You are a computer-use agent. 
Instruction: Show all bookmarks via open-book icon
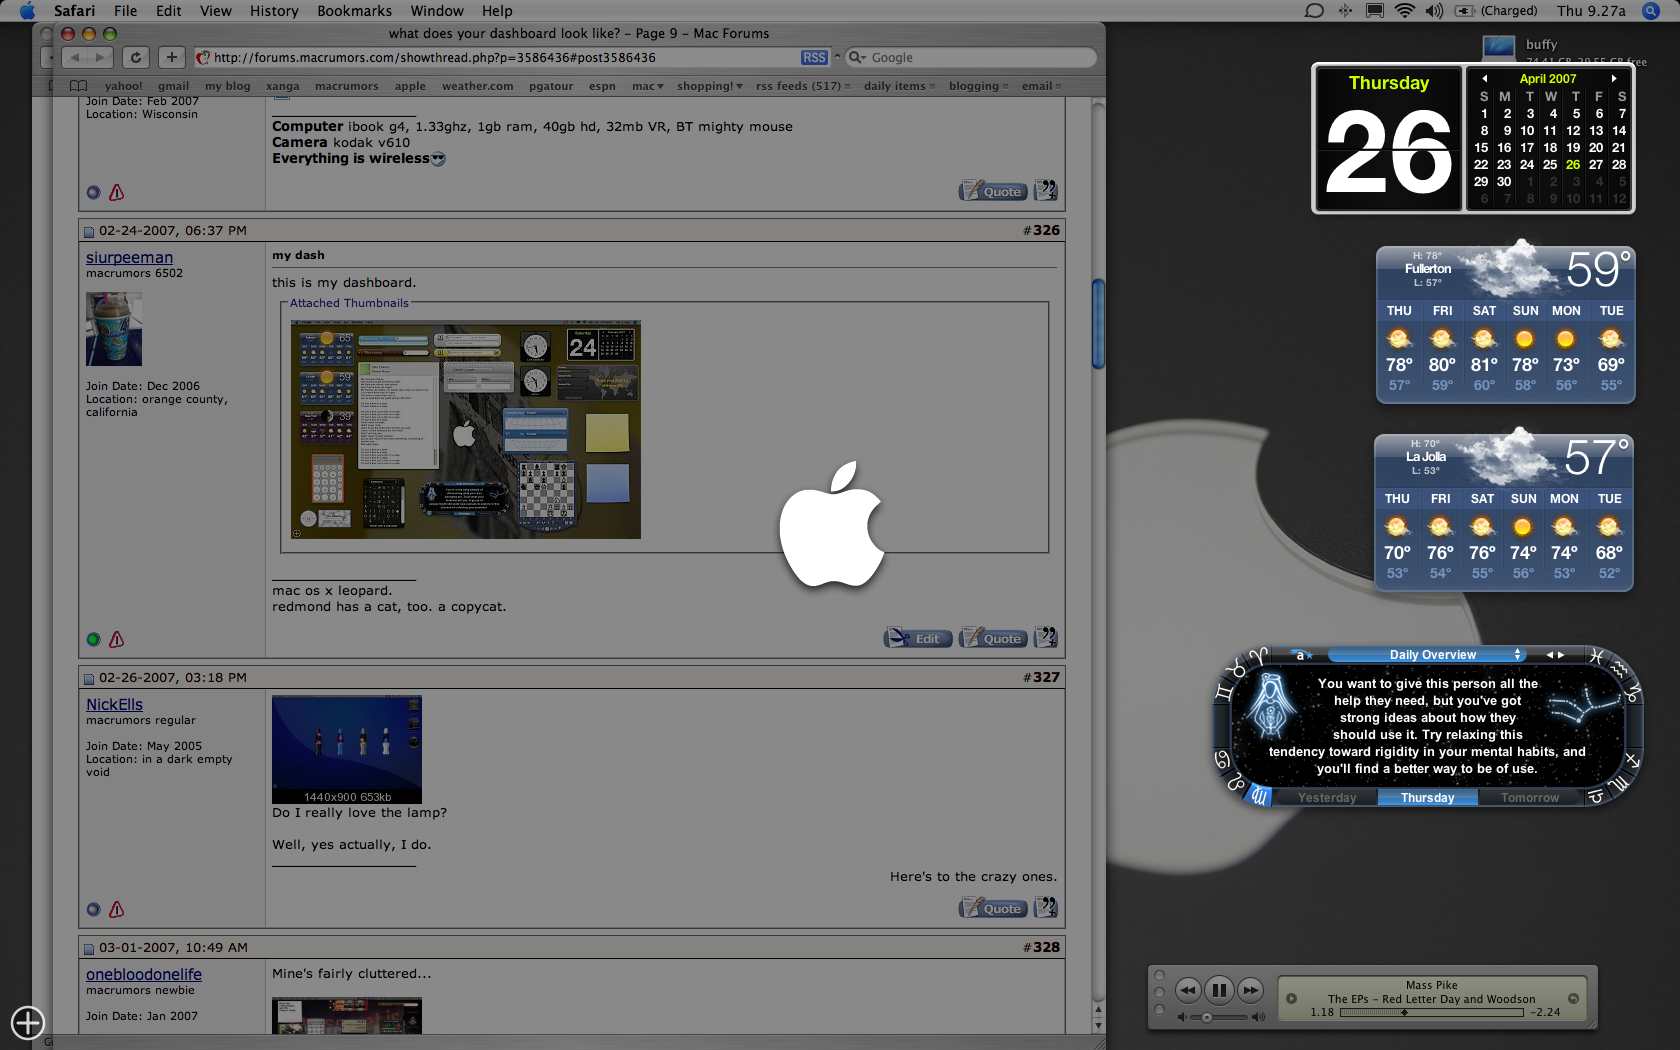point(78,86)
